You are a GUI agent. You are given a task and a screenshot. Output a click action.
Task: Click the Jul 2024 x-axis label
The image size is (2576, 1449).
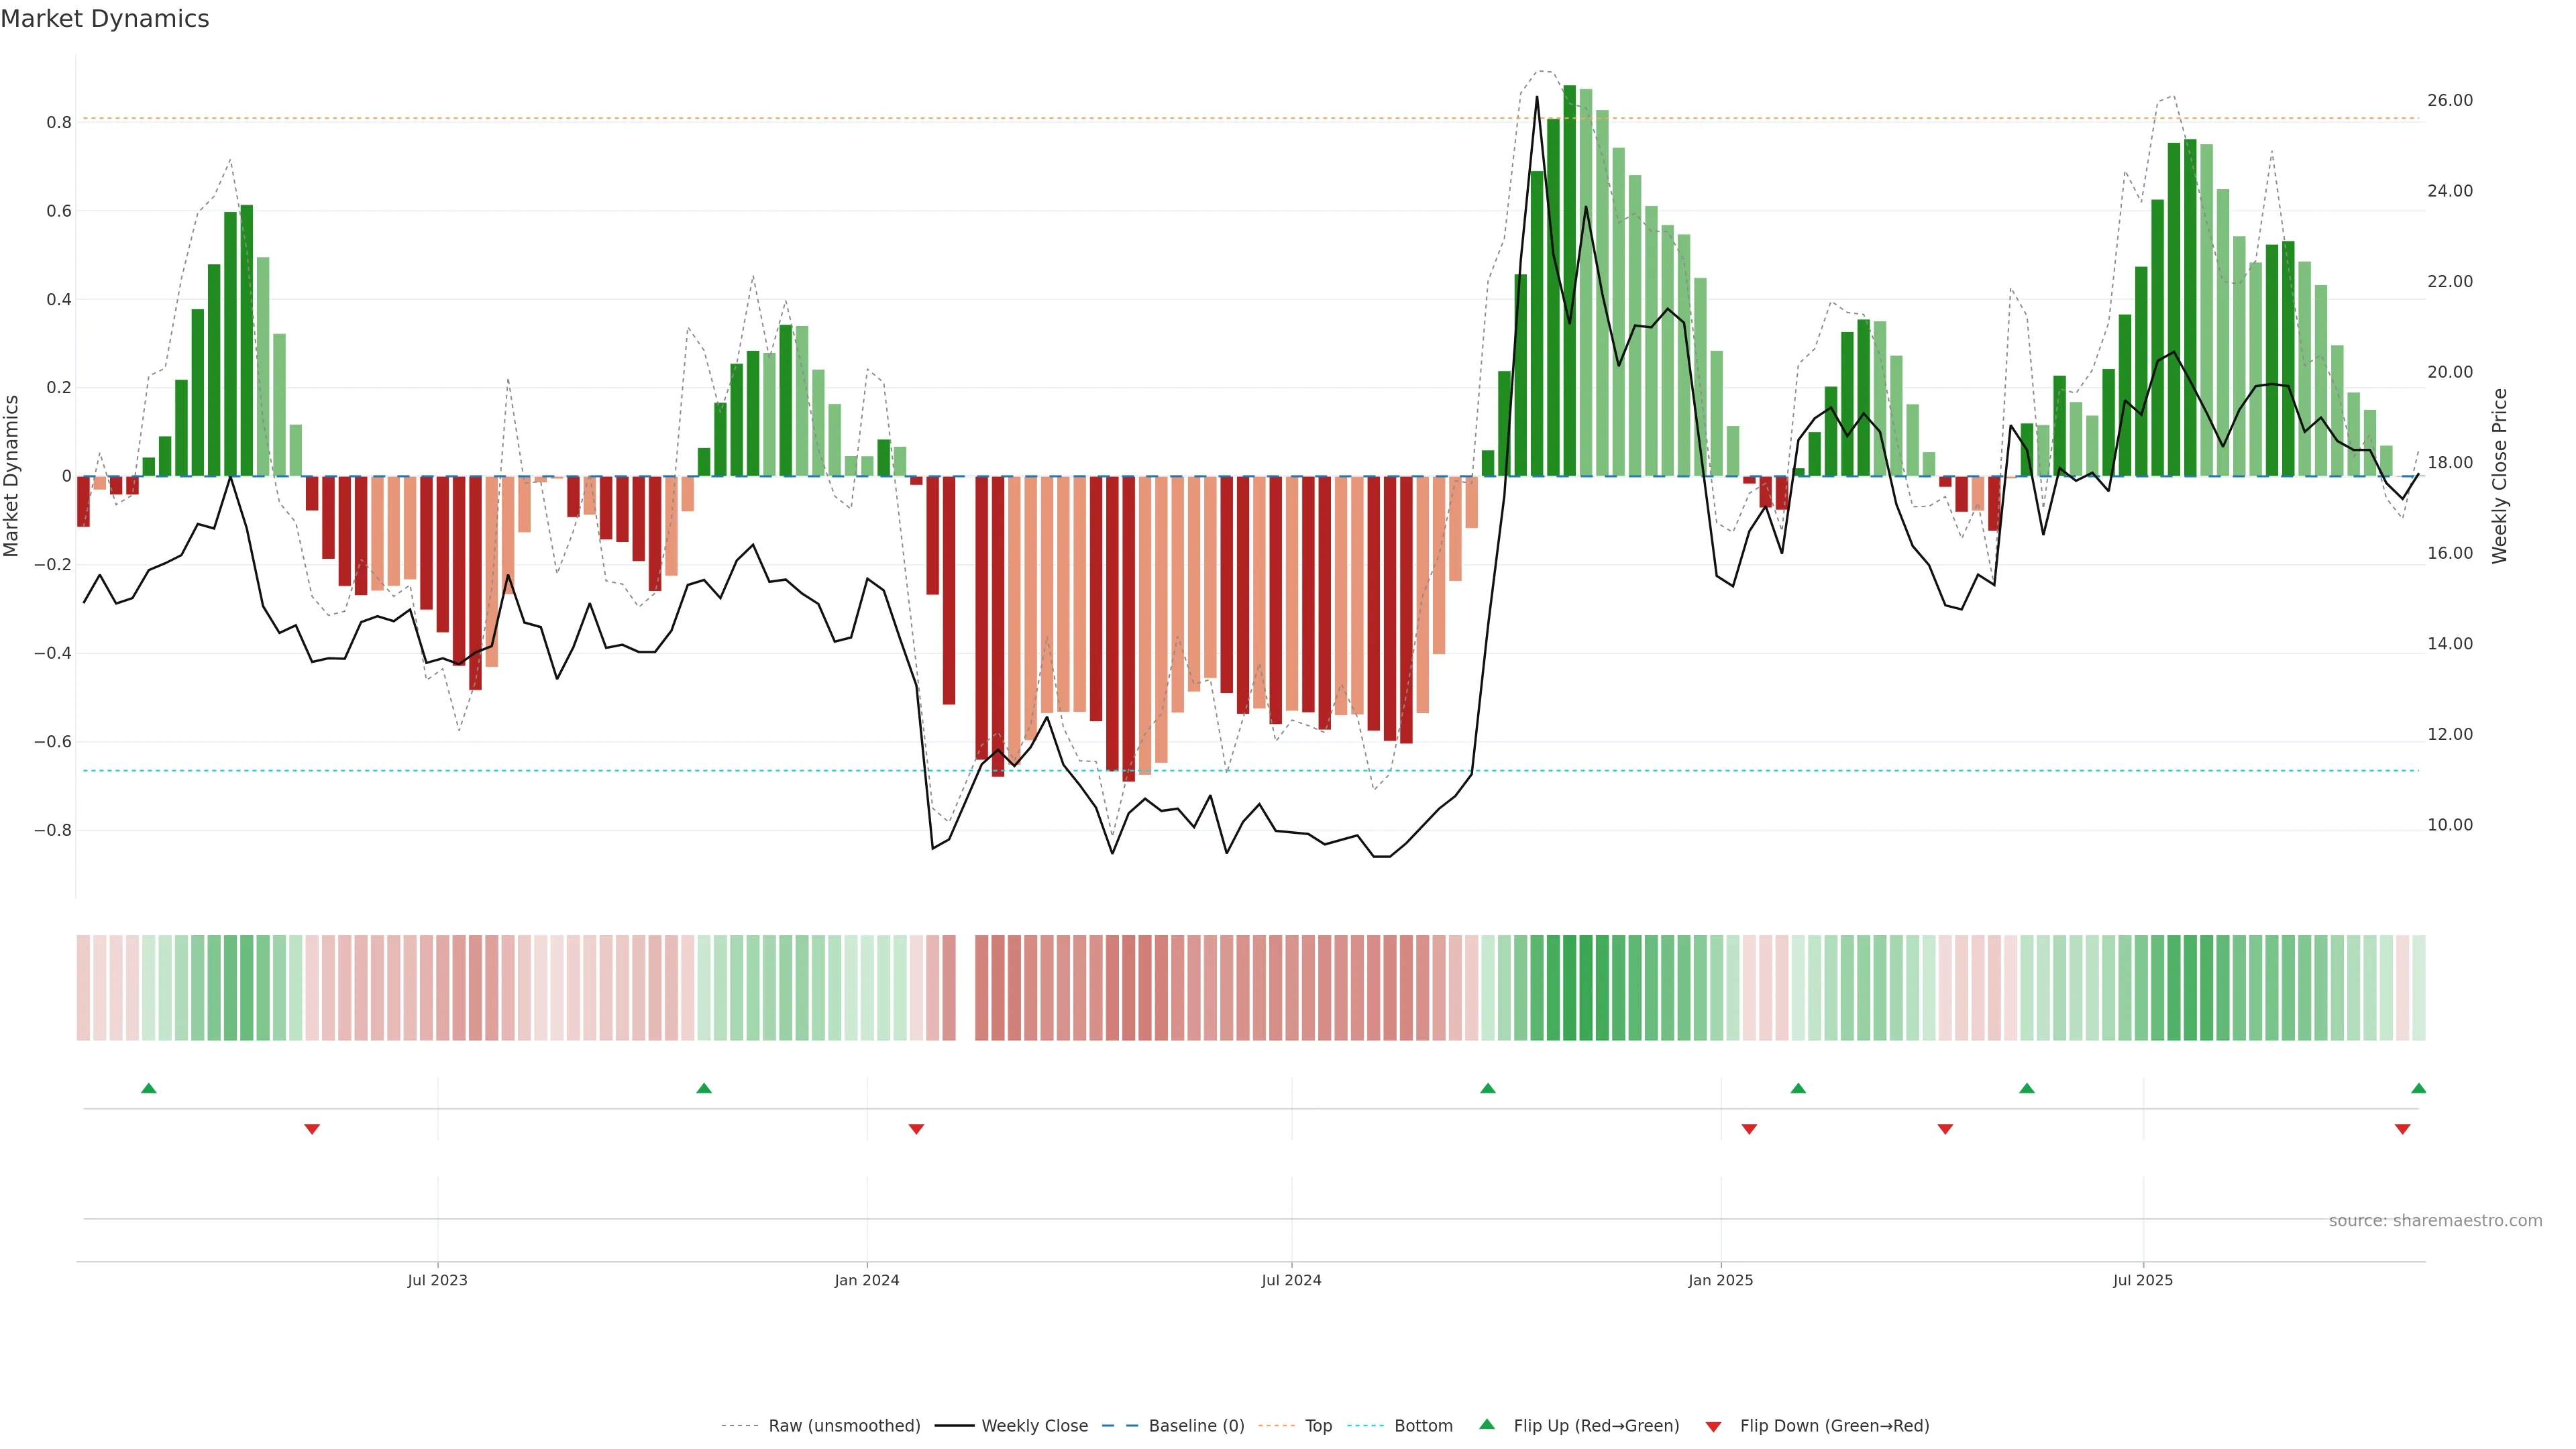[x=1291, y=1280]
